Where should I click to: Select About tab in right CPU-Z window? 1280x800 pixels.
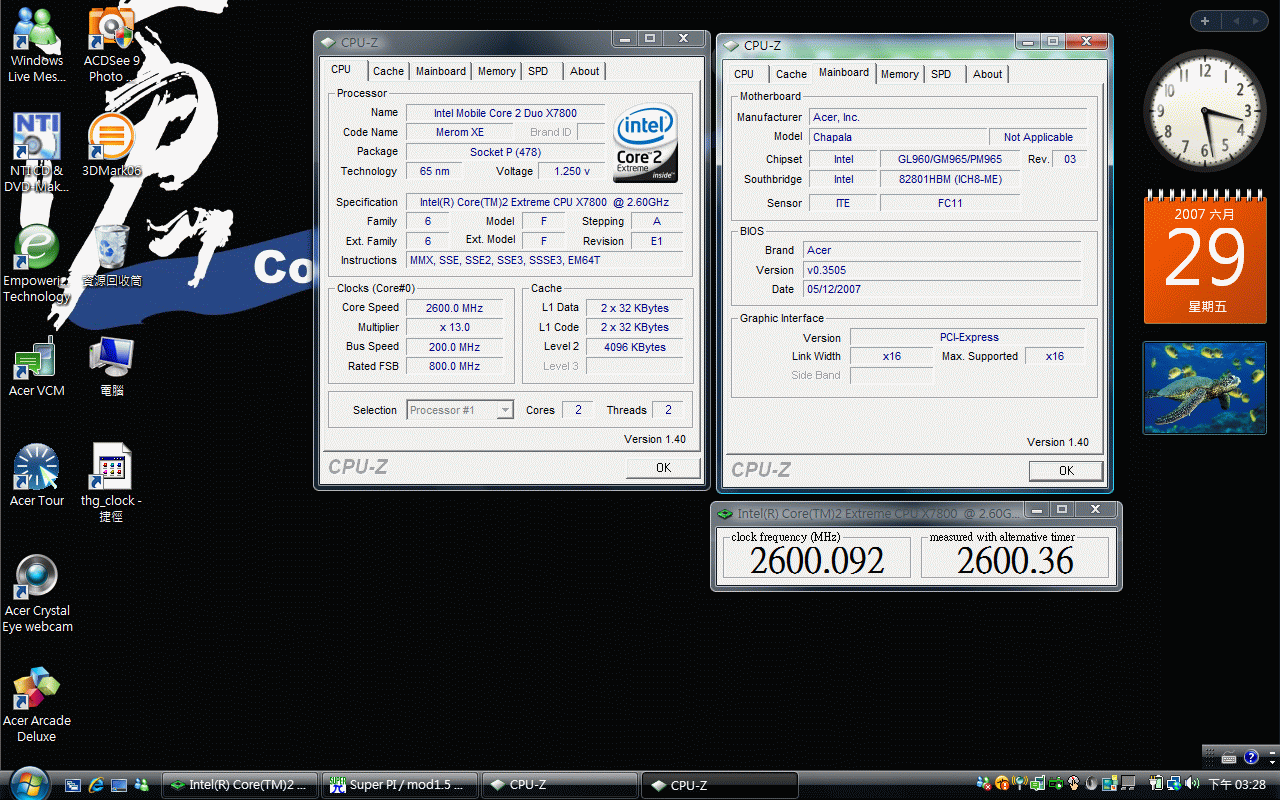(988, 74)
